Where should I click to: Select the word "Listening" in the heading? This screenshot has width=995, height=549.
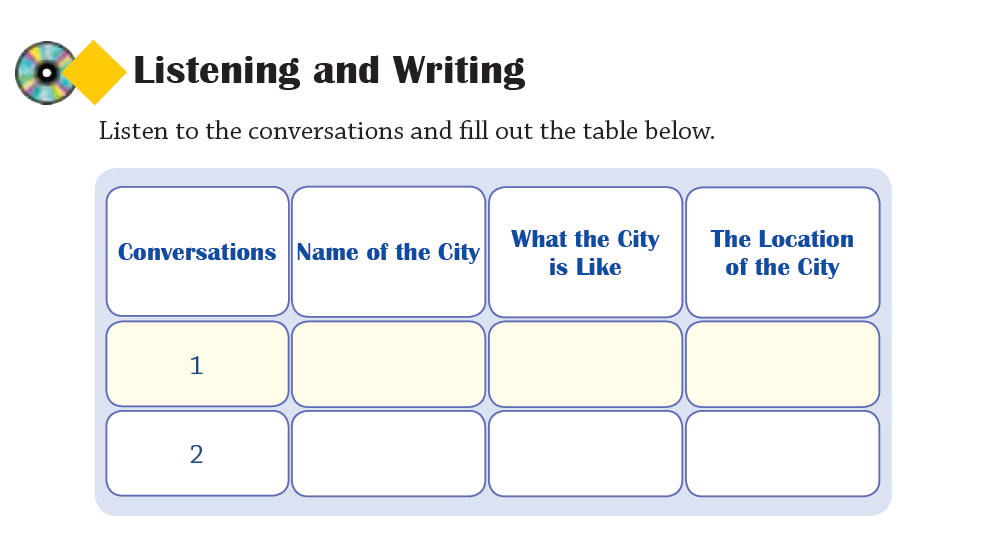(x=216, y=71)
